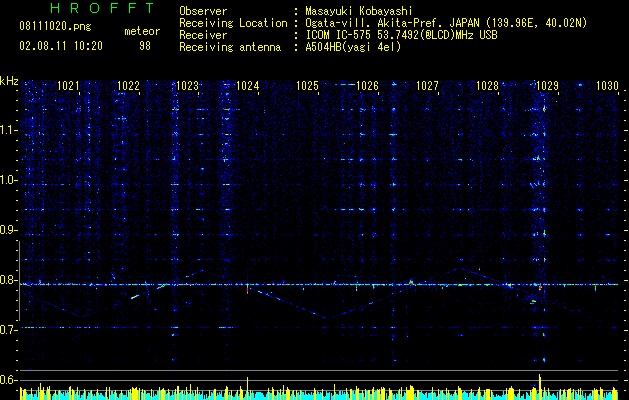Click the ICOM IC-575 53.7492 receiver text
The height and width of the screenshot is (400, 629).
click(401, 35)
